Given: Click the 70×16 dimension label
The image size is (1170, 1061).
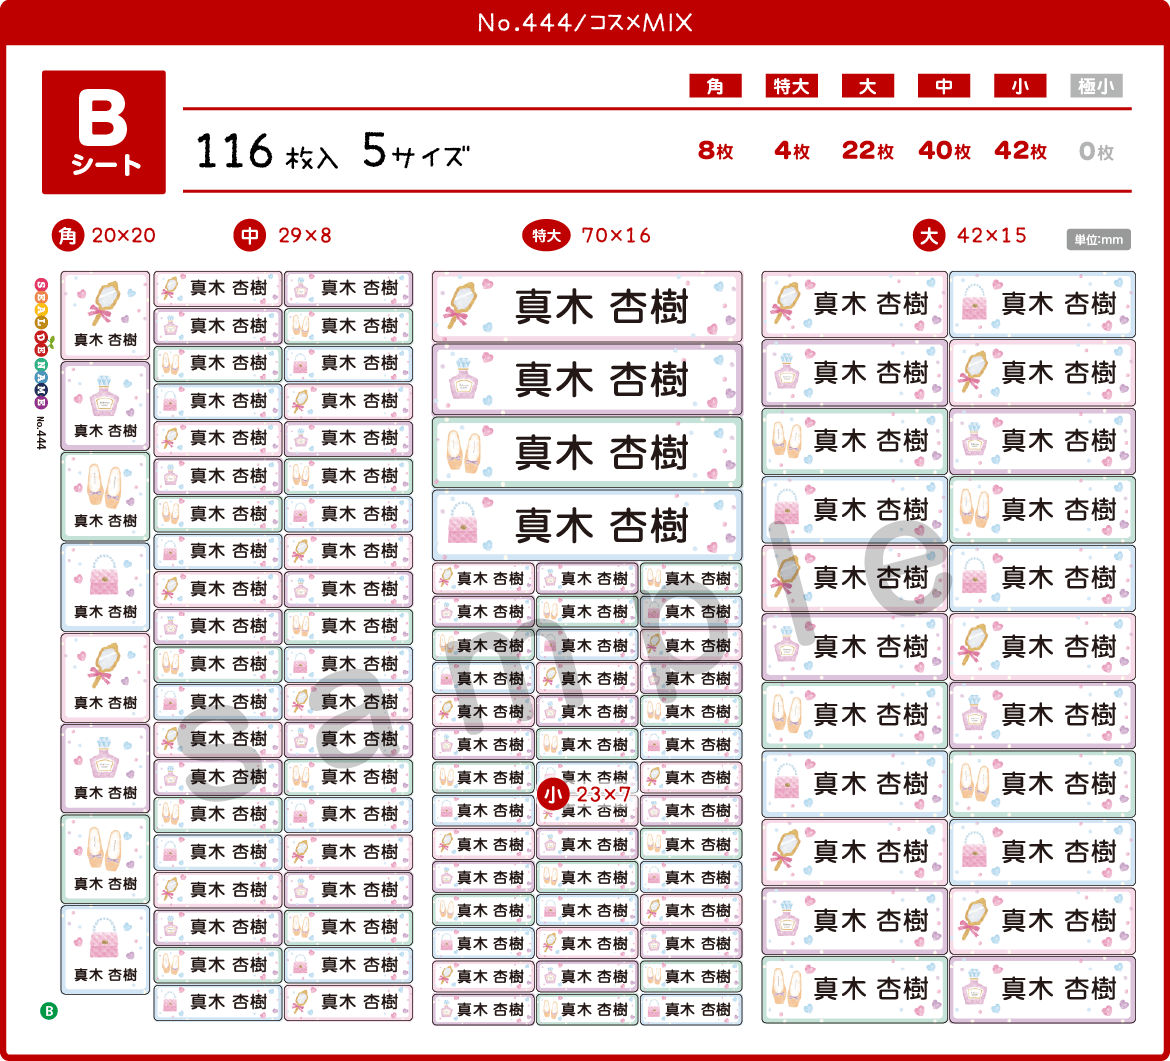Looking at the screenshot, I should click(x=616, y=236).
